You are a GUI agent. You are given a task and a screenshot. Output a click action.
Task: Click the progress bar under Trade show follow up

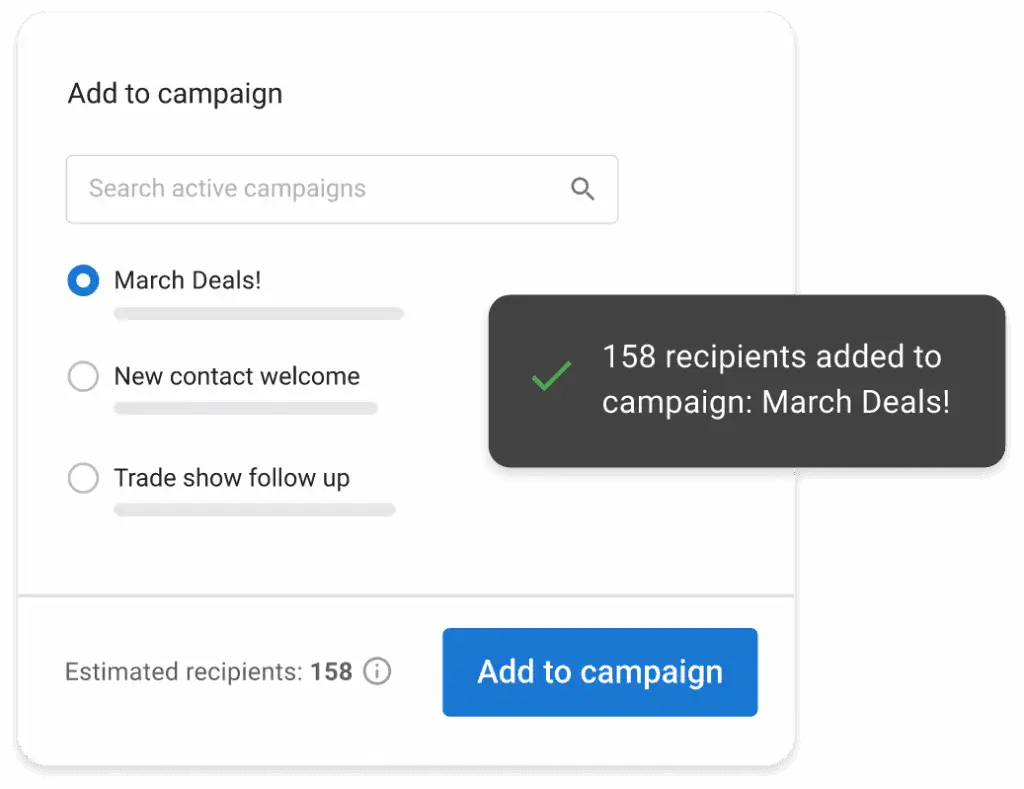254,511
